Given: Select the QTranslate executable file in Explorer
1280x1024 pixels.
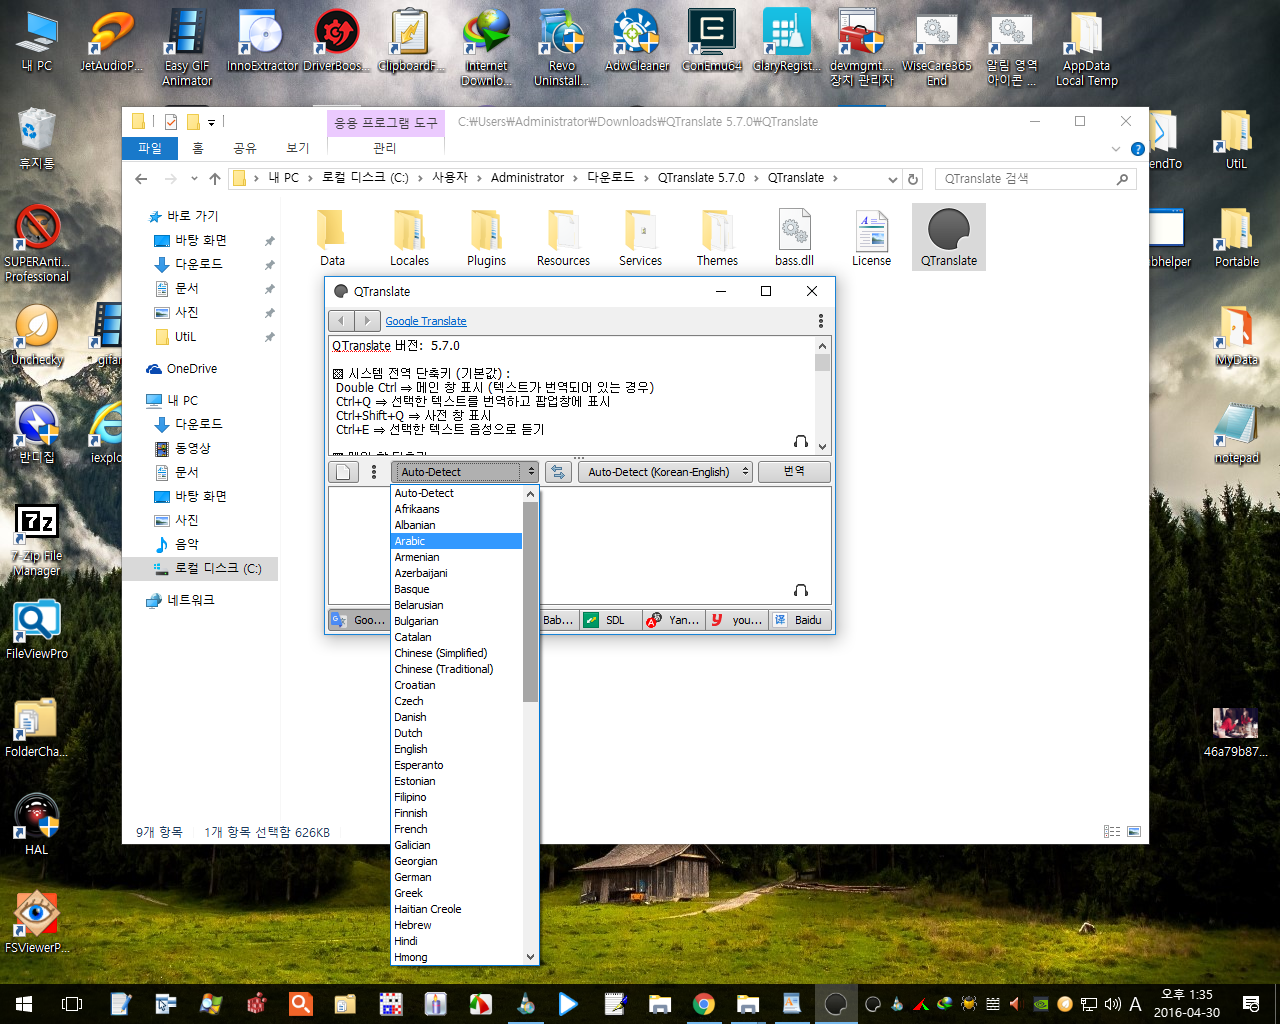Looking at the screenshot, I should [949, 237].
